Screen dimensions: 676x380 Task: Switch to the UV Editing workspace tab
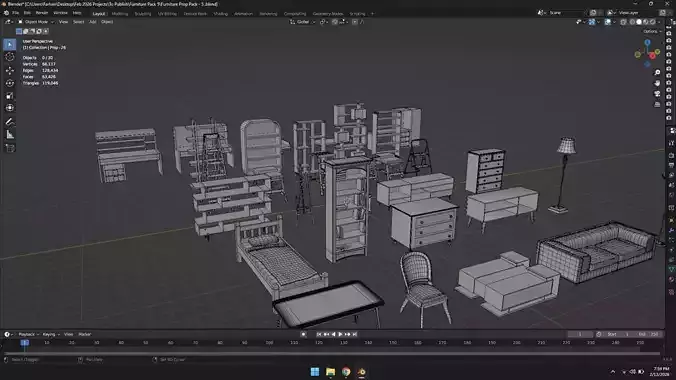click(x=167, y=14)
